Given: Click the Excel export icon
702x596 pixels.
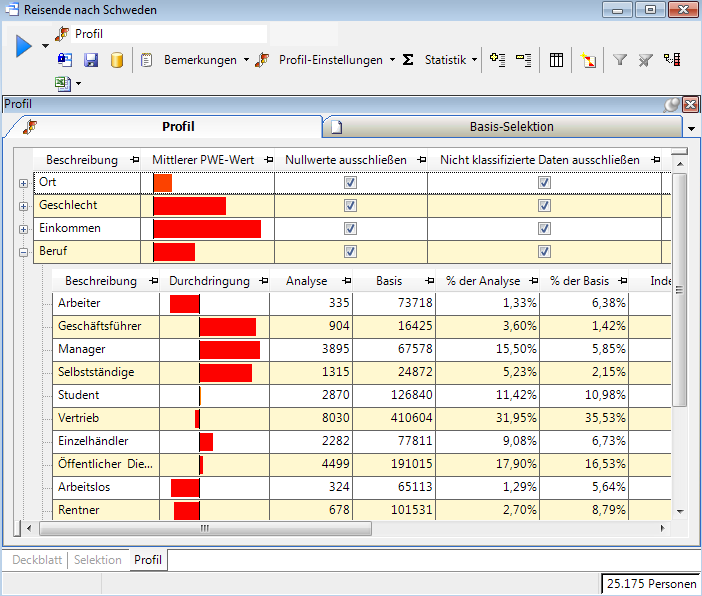Looking at the screenshot, I should coord(63,84).
